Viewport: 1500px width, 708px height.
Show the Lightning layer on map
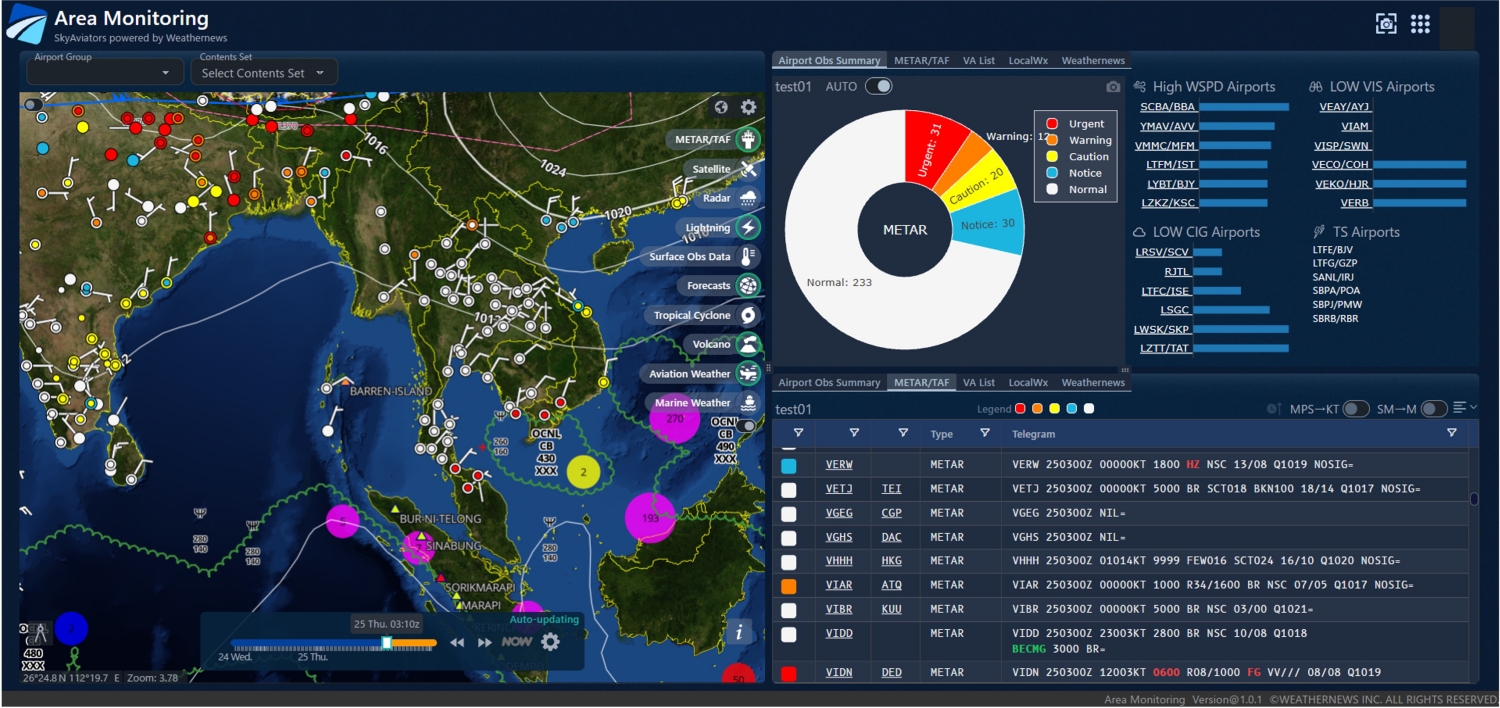click(x=748, y=228)
